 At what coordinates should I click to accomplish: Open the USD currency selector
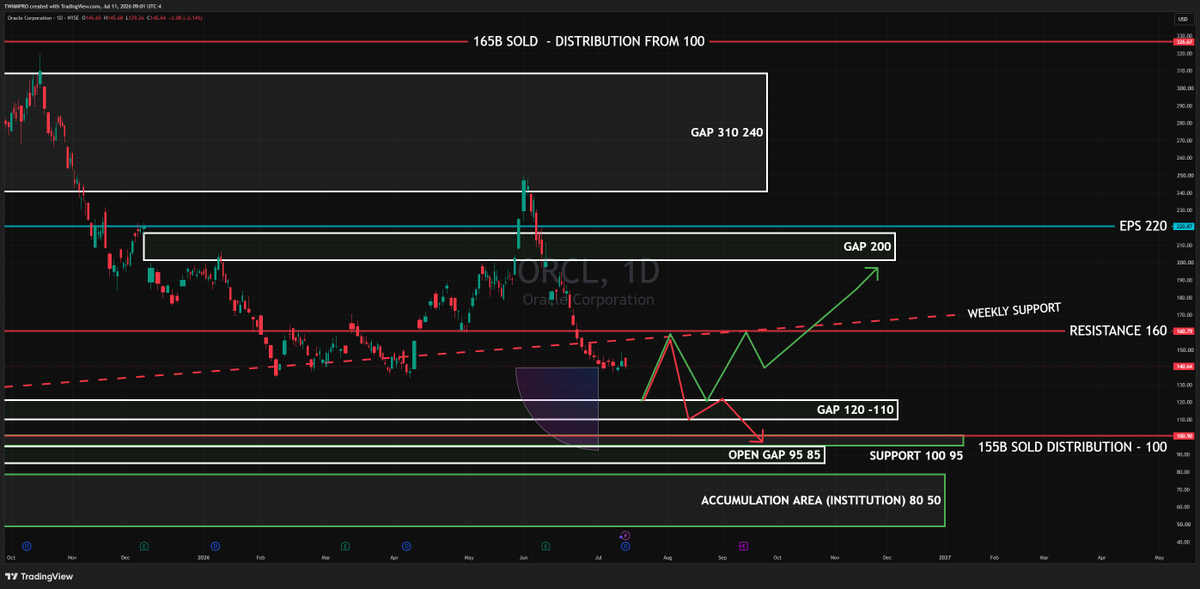click(x=1182, y=18)
